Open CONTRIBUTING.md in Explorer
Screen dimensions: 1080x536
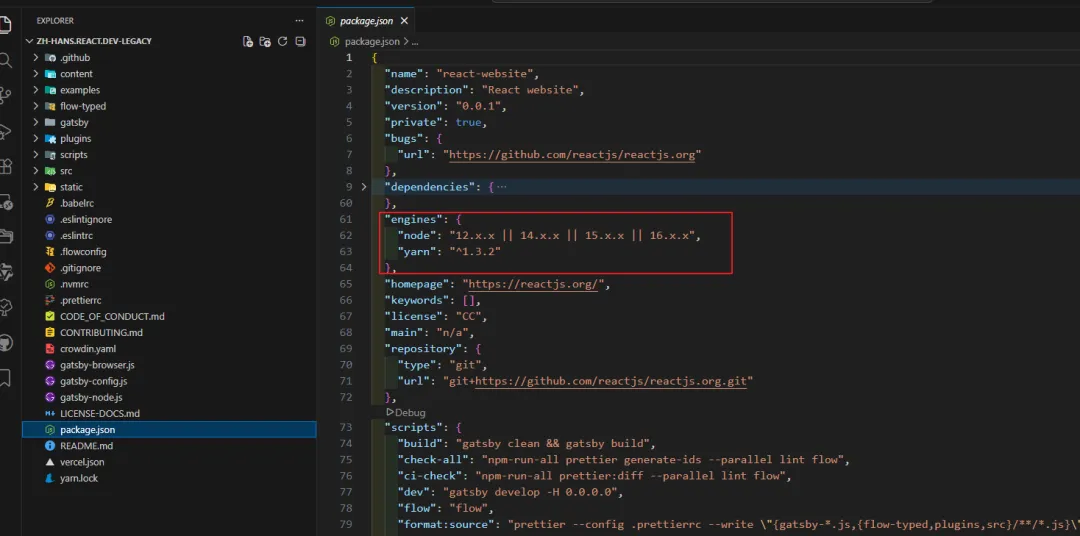click(x=169, y=333)
